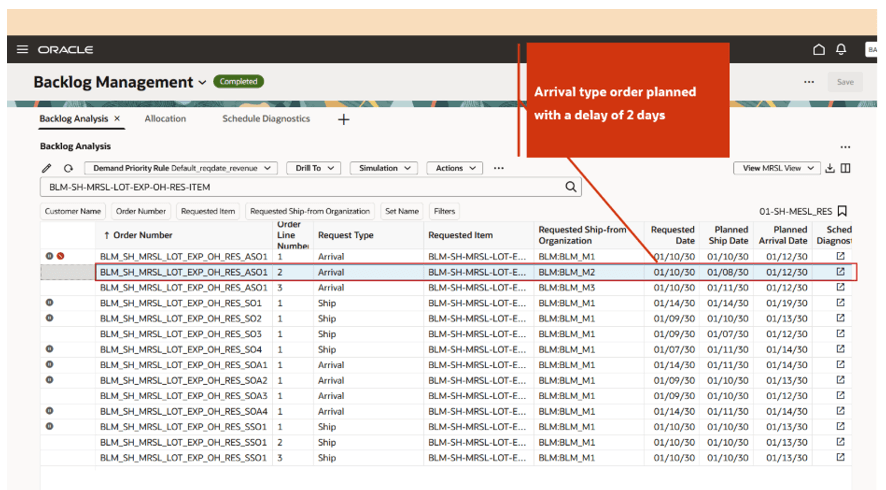The image size is (886, 490).
Task: Select SSO1 order line 3 row
Action: click(x=446, y=457)
